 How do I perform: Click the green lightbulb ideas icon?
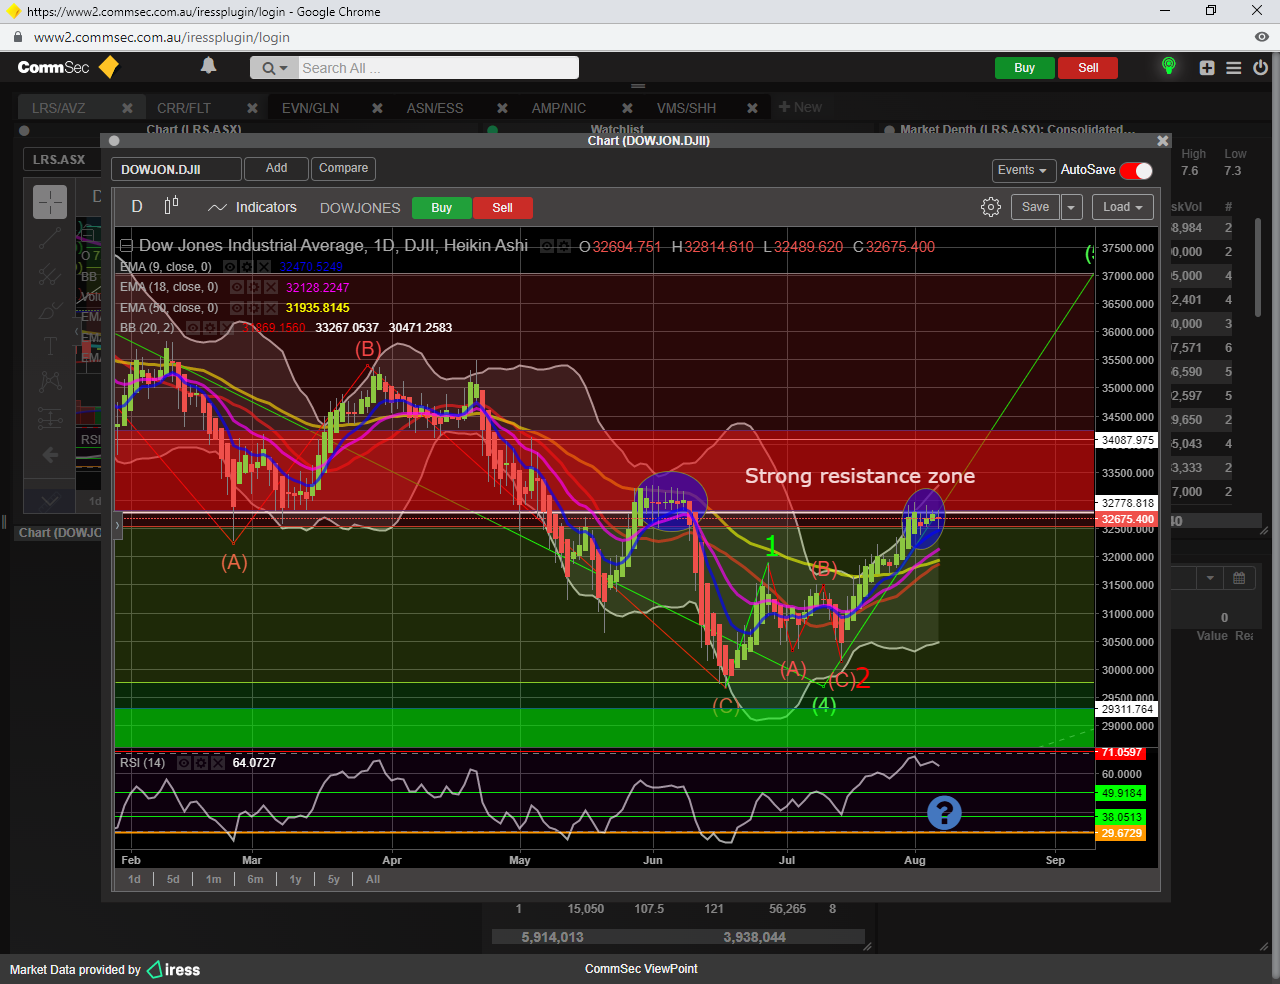[x=1168, y=67]
